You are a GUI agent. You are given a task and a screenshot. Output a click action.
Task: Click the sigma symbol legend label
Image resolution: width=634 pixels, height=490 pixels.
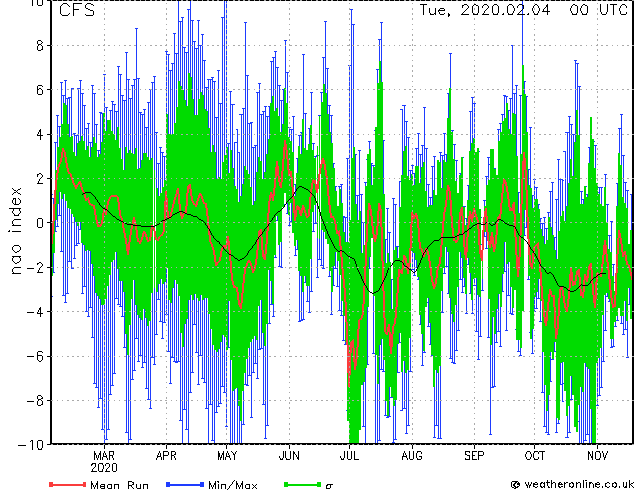click(329, 486)
